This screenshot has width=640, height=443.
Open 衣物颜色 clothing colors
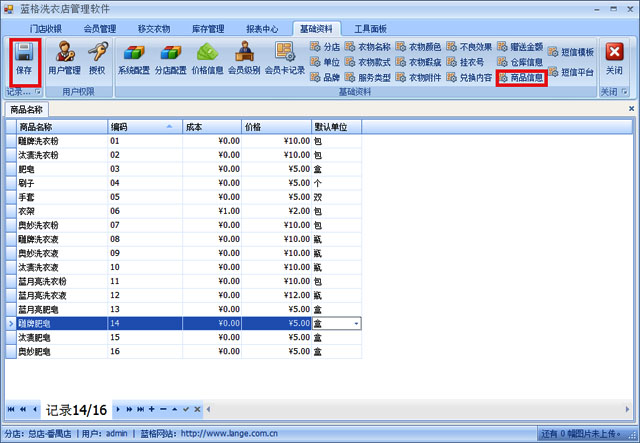point(418,47)
